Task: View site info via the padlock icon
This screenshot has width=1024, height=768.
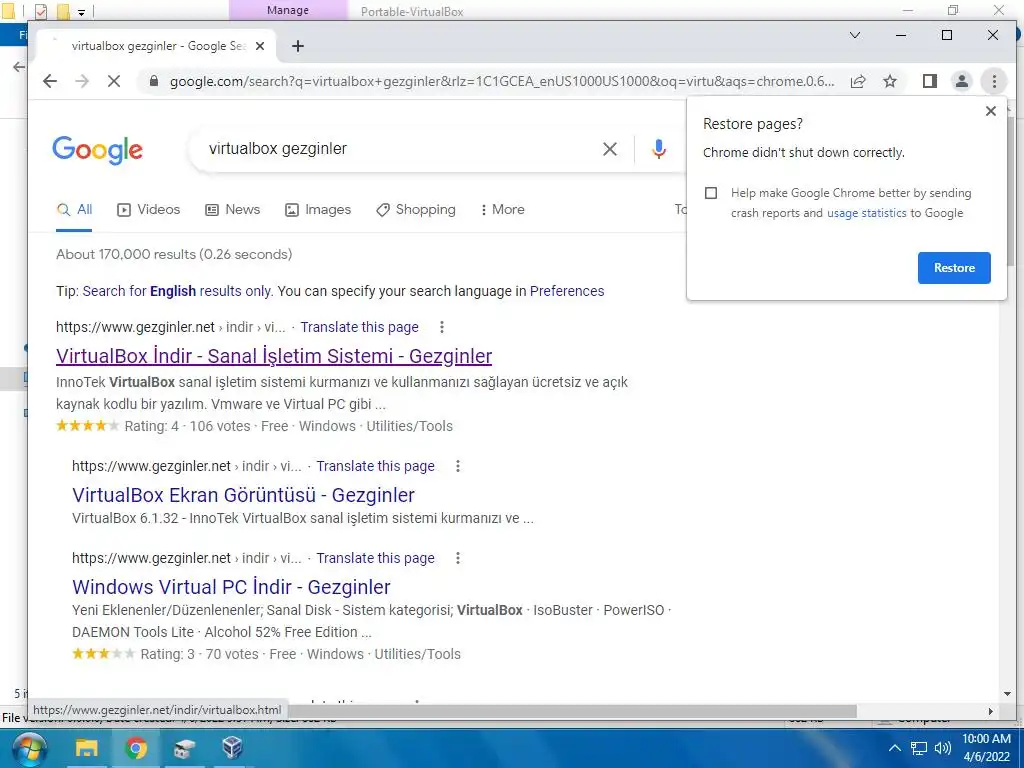Action: click(153, 81)
